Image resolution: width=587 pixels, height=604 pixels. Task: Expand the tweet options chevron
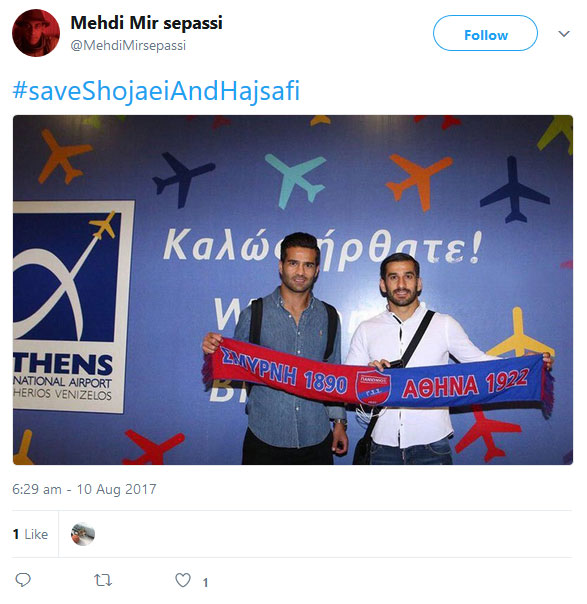tap(564, 34)
